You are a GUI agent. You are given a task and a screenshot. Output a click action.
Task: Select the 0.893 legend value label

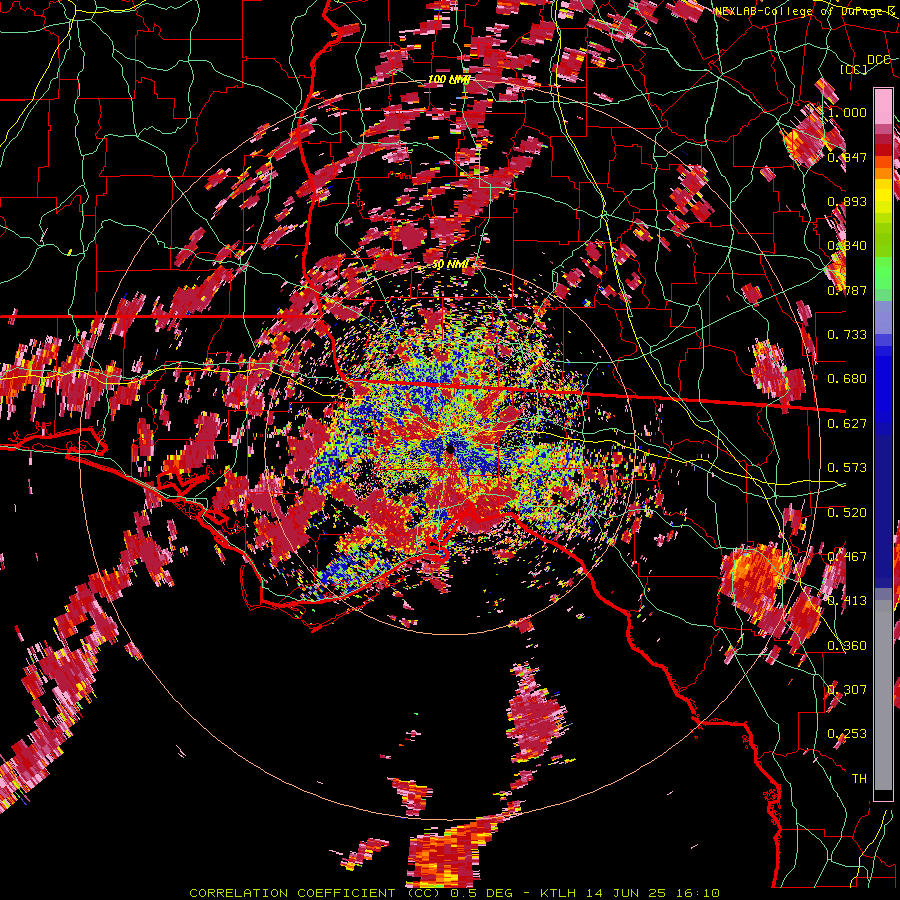click(x=847, y=201)
